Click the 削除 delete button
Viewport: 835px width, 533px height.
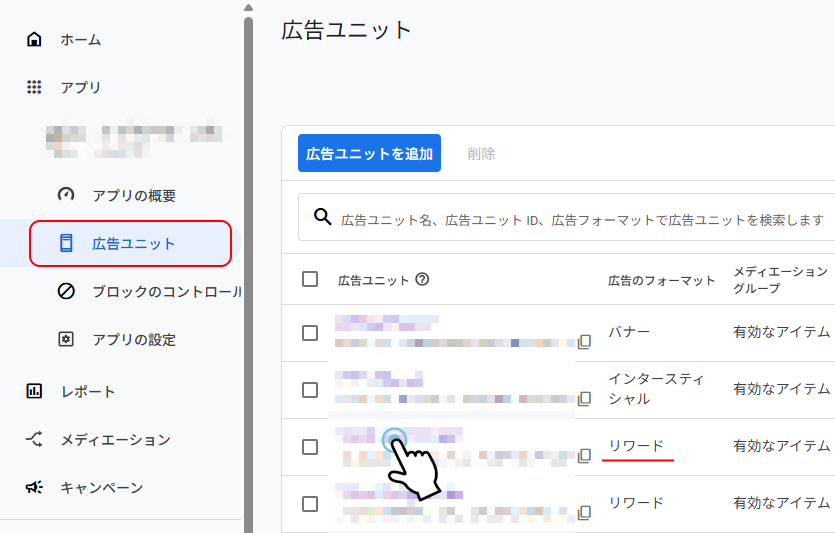tap(481, 154)
